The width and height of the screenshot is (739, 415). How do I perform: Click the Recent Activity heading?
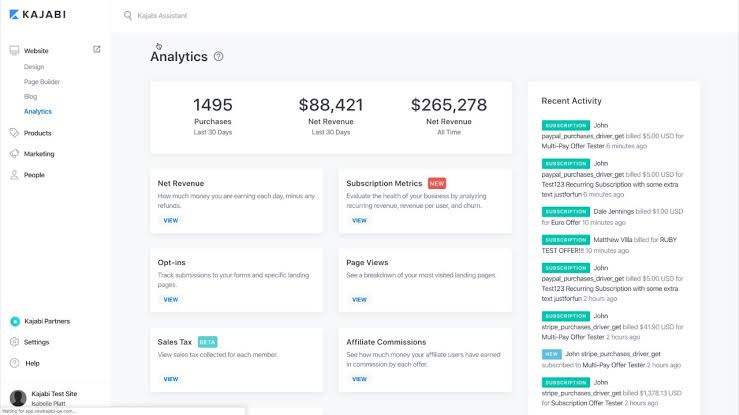[x=571, y=101]
